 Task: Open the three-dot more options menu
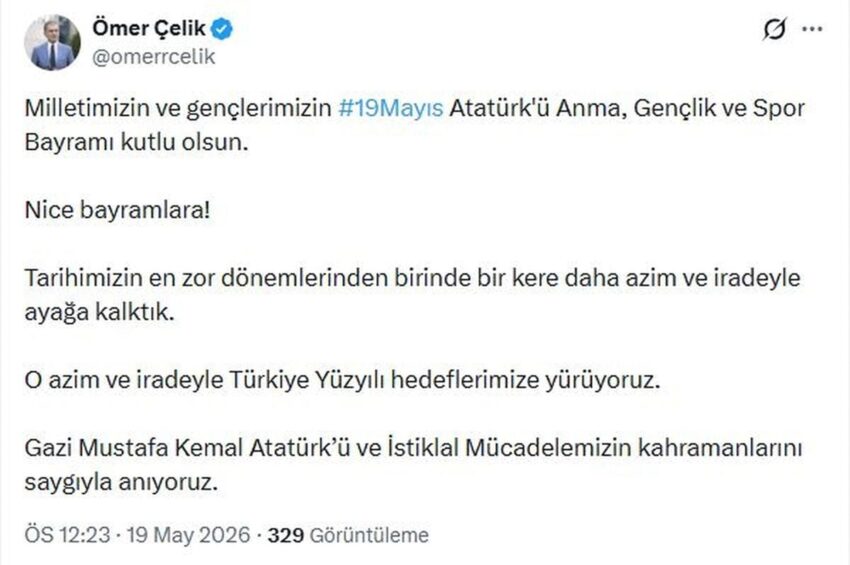point(812,29)
